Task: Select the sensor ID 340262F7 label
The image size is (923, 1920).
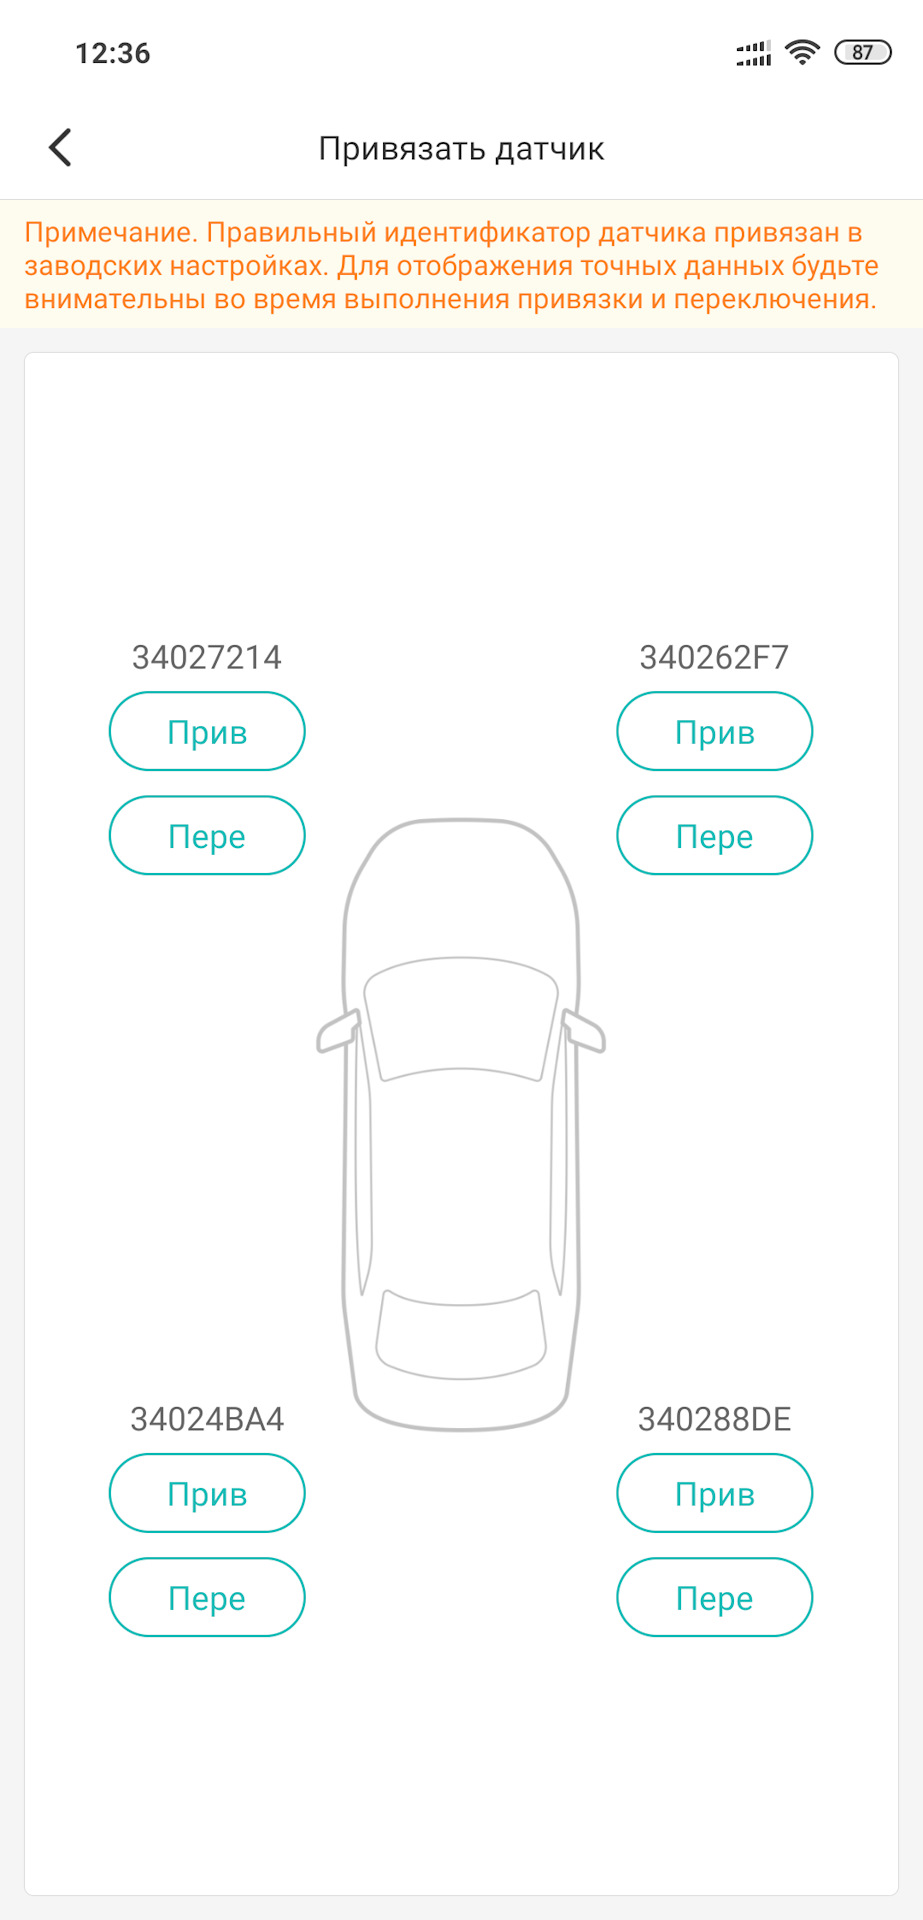Action: point(714,658)
